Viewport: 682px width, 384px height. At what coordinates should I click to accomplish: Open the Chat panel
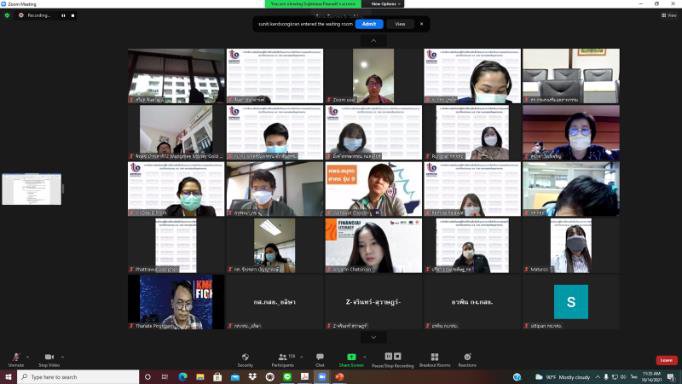click(320, 359)
